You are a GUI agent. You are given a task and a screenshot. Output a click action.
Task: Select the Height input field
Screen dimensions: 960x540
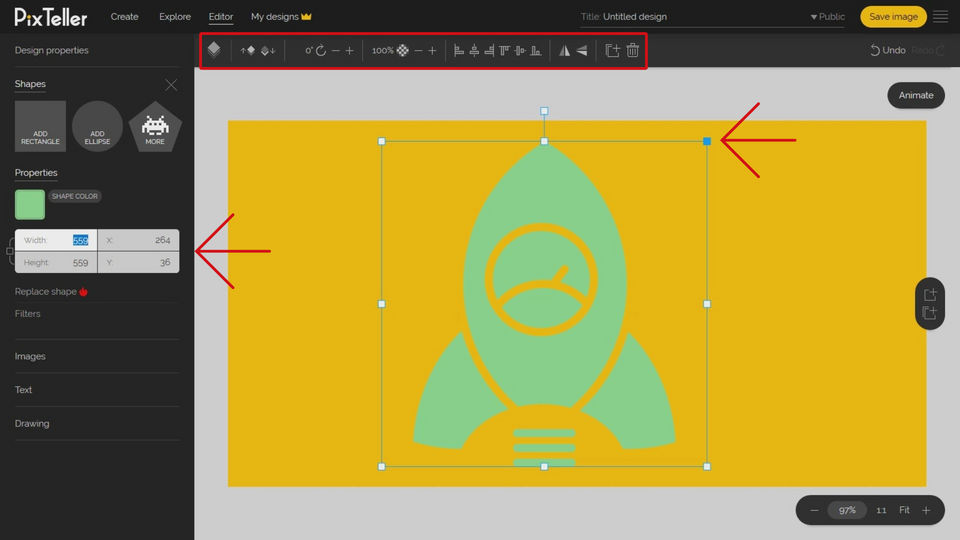point(56,262)
